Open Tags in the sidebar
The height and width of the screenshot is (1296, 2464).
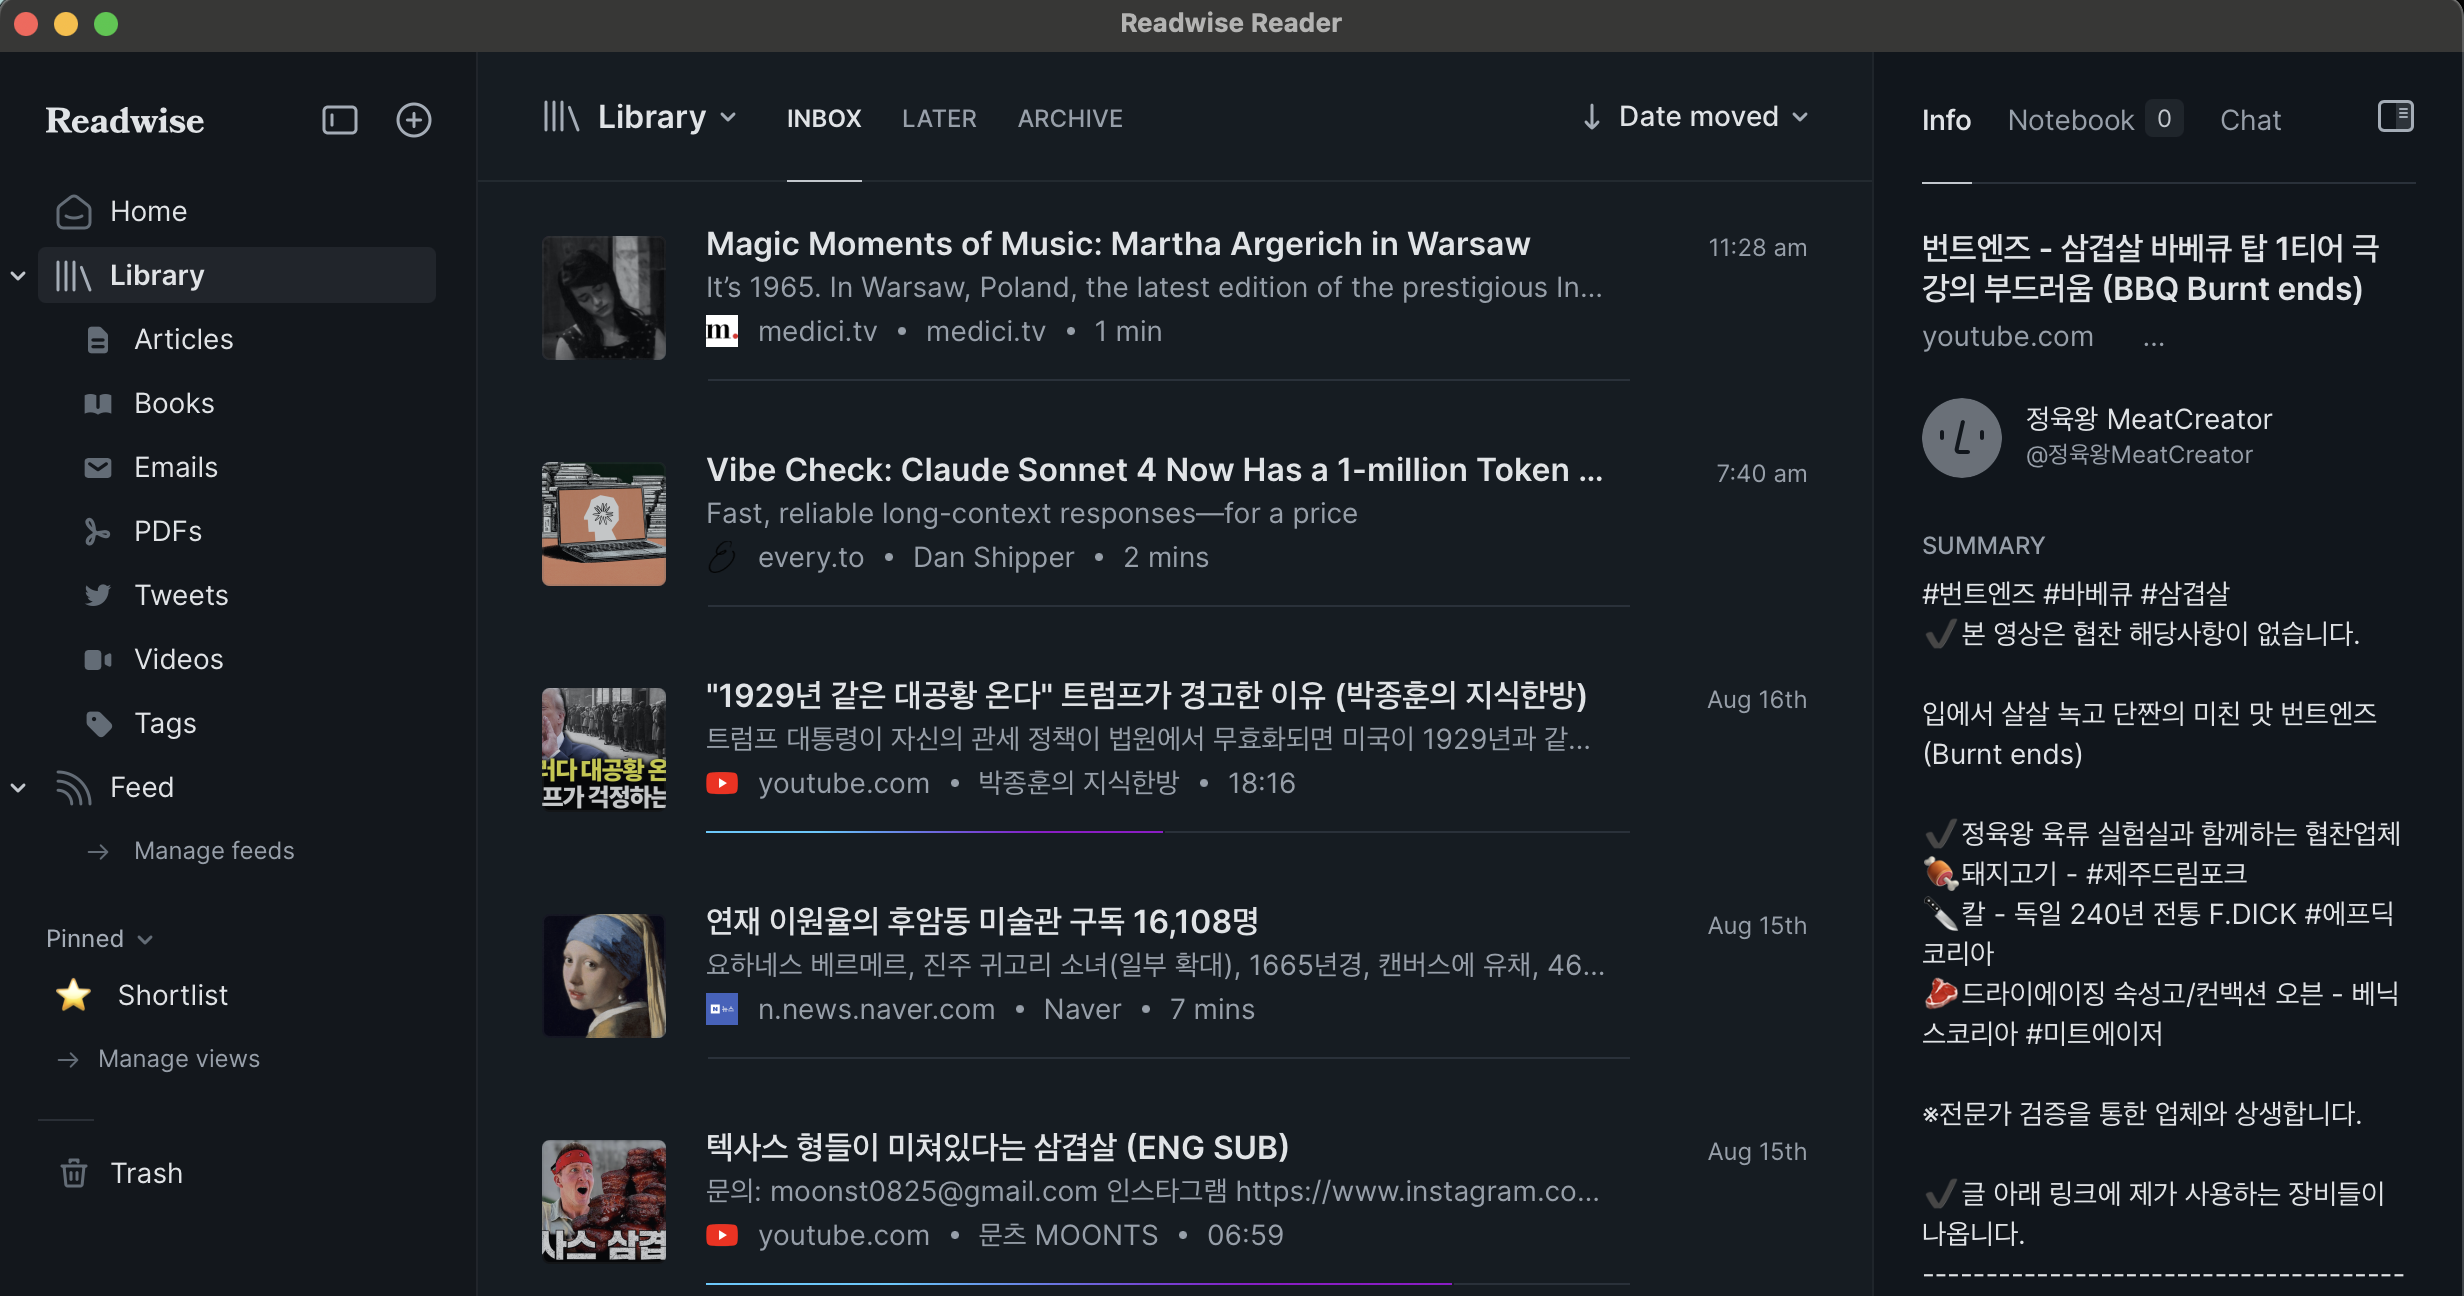coord(165,723)
